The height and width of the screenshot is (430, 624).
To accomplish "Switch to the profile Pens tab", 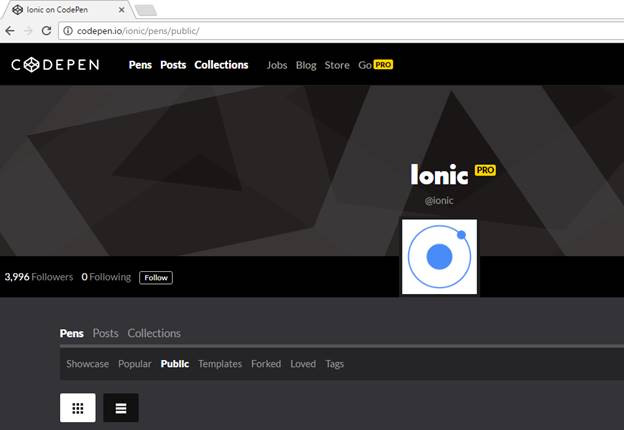I will point(72,333).
